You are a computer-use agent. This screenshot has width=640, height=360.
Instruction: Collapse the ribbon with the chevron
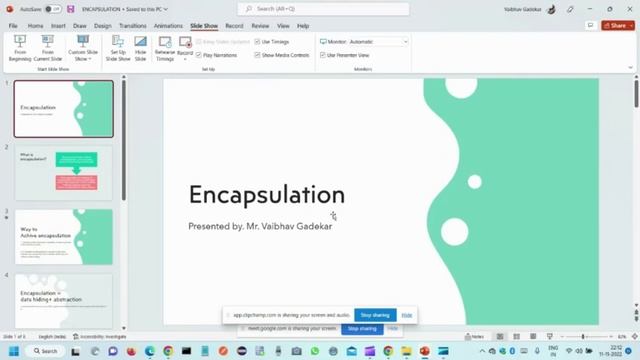[630, 68]
